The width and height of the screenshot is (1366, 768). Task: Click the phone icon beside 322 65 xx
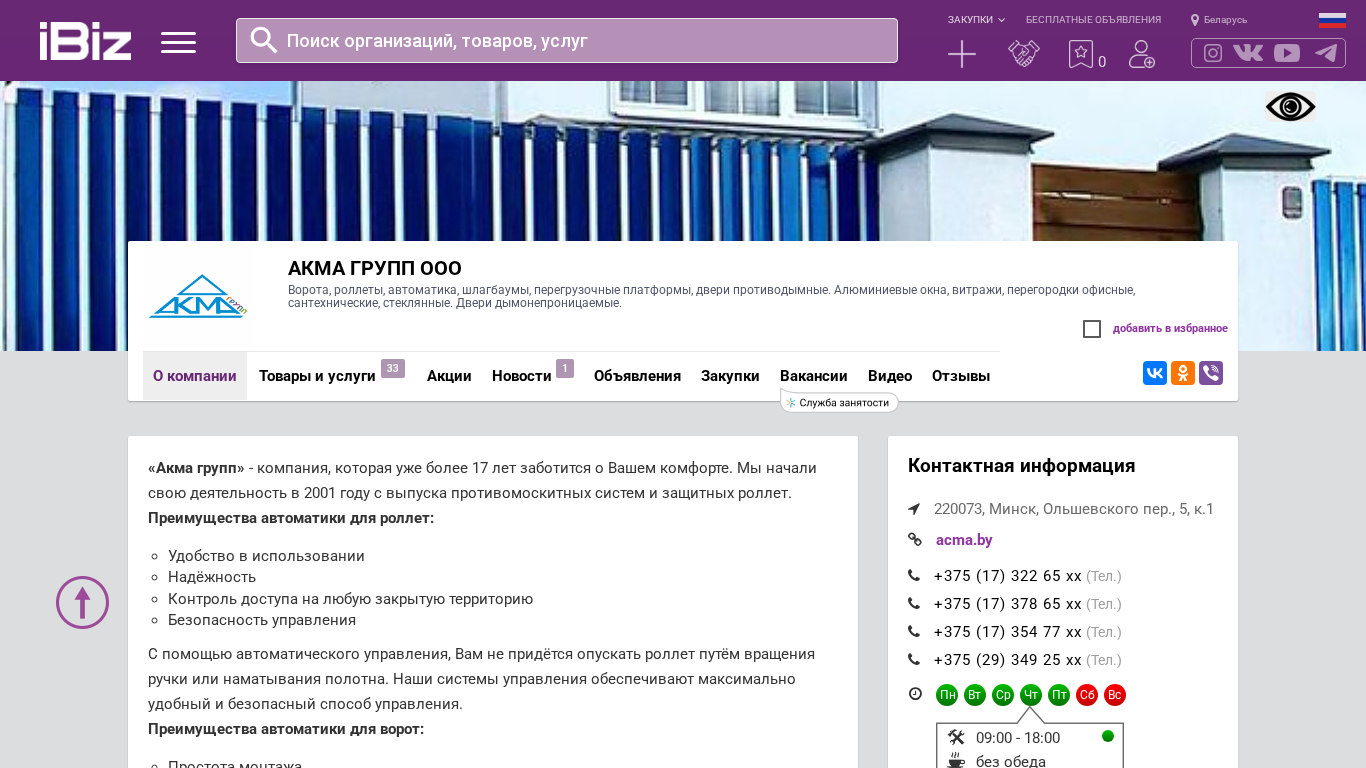[x=914, y=576]
